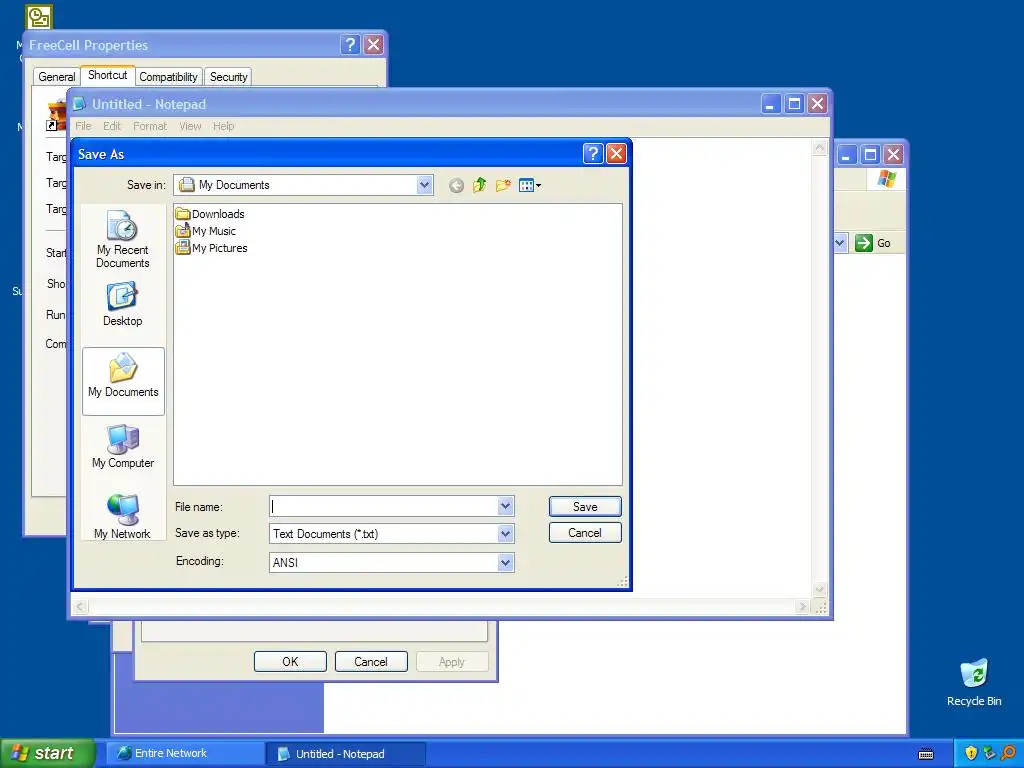
Task: Switch to Untitled - Notepad taskbar button
Action: point(346,754)
